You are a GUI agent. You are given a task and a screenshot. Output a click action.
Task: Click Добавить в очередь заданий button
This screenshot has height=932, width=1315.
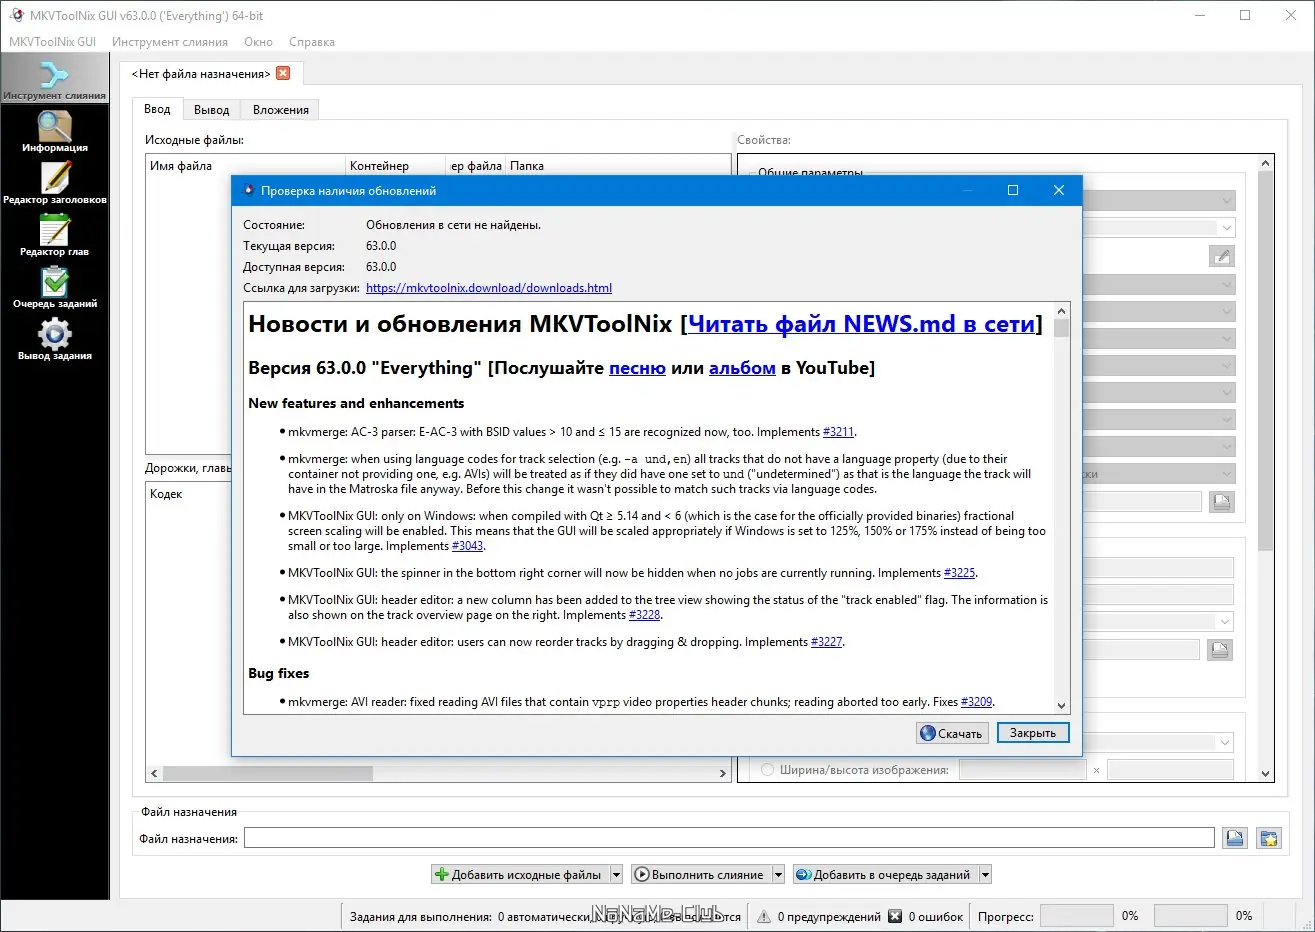(x=884, y=875)
